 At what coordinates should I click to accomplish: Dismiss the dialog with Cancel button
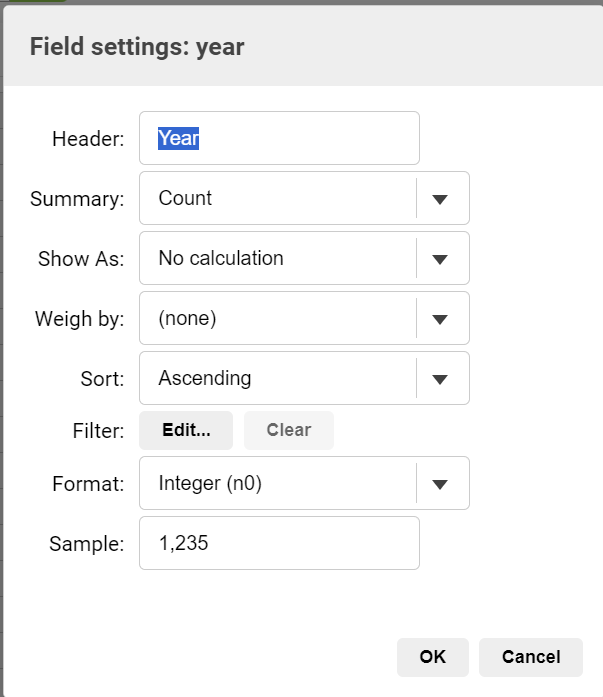[x=530, y=657]
